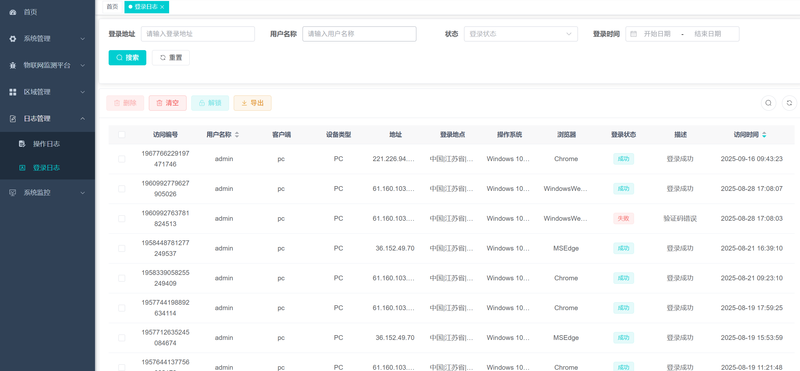Image resolution: width=800 pixels, height=371 pixels.
Task: Switch to the 首页 tab
Action: coord(112,7)
